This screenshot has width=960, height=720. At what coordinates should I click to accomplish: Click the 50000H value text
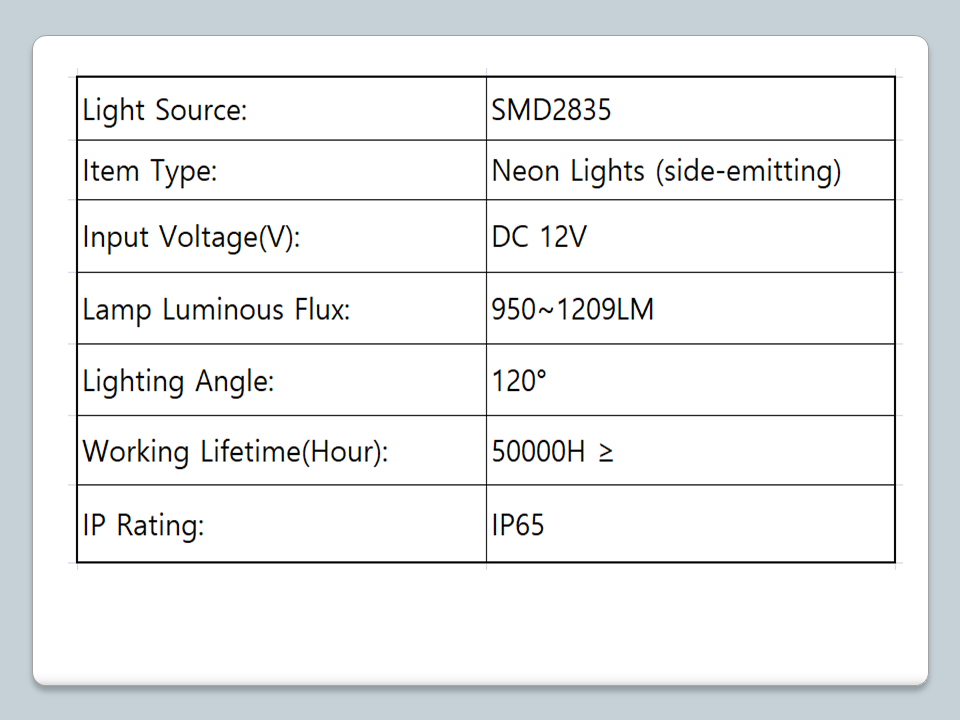(x=538, y=452)
